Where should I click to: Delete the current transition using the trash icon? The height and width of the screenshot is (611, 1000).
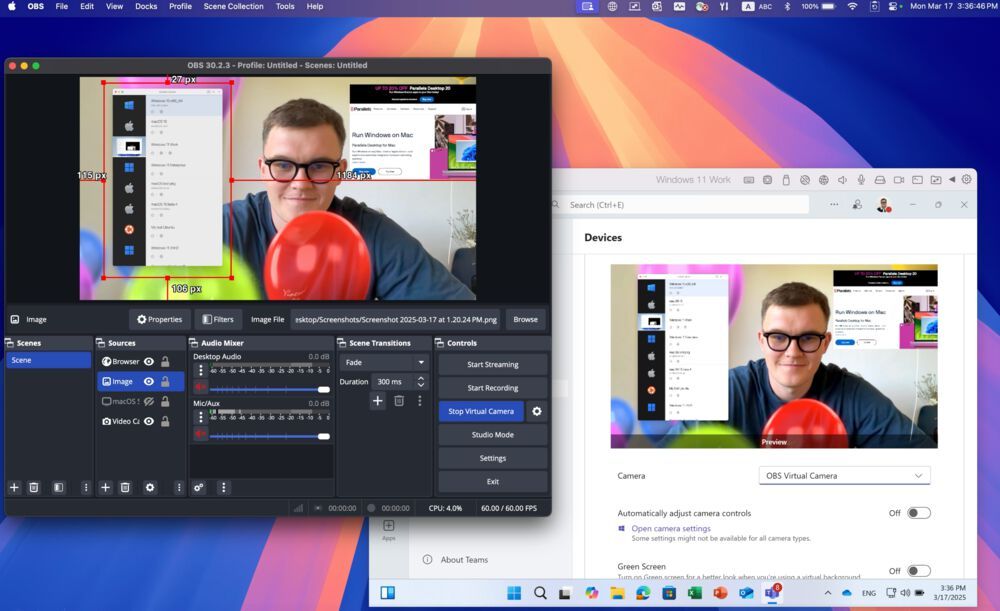(398, 400)
